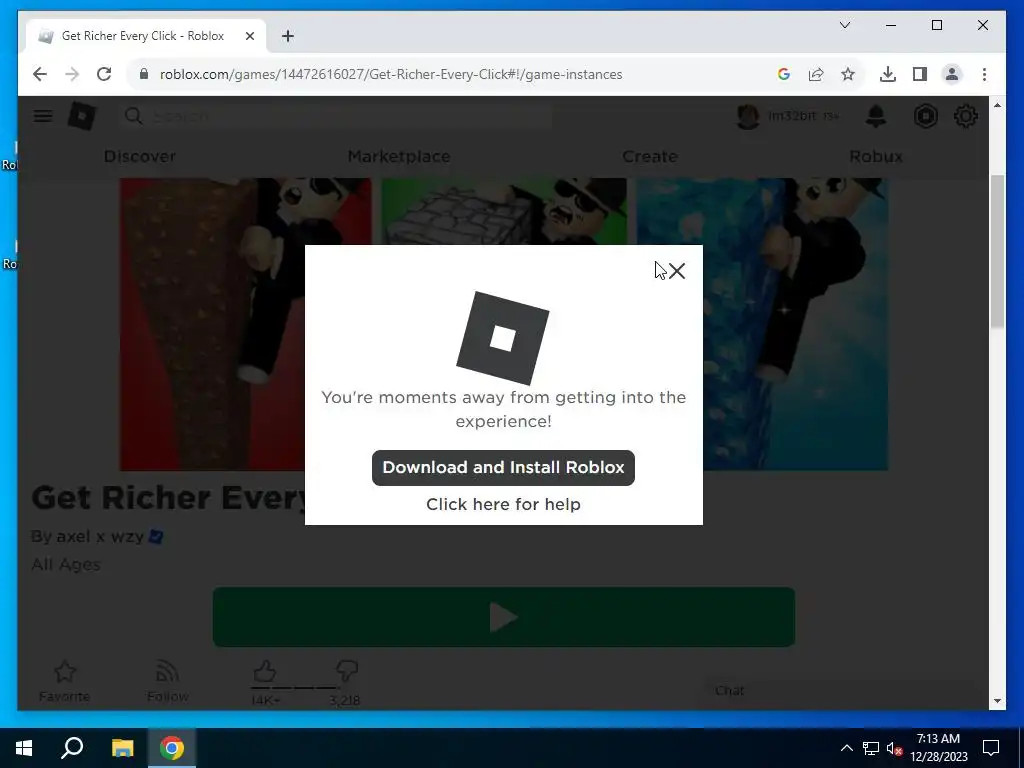Reload the Roblox page
The width and height of the screenshot is (1024, 768).
click(104, 74)
